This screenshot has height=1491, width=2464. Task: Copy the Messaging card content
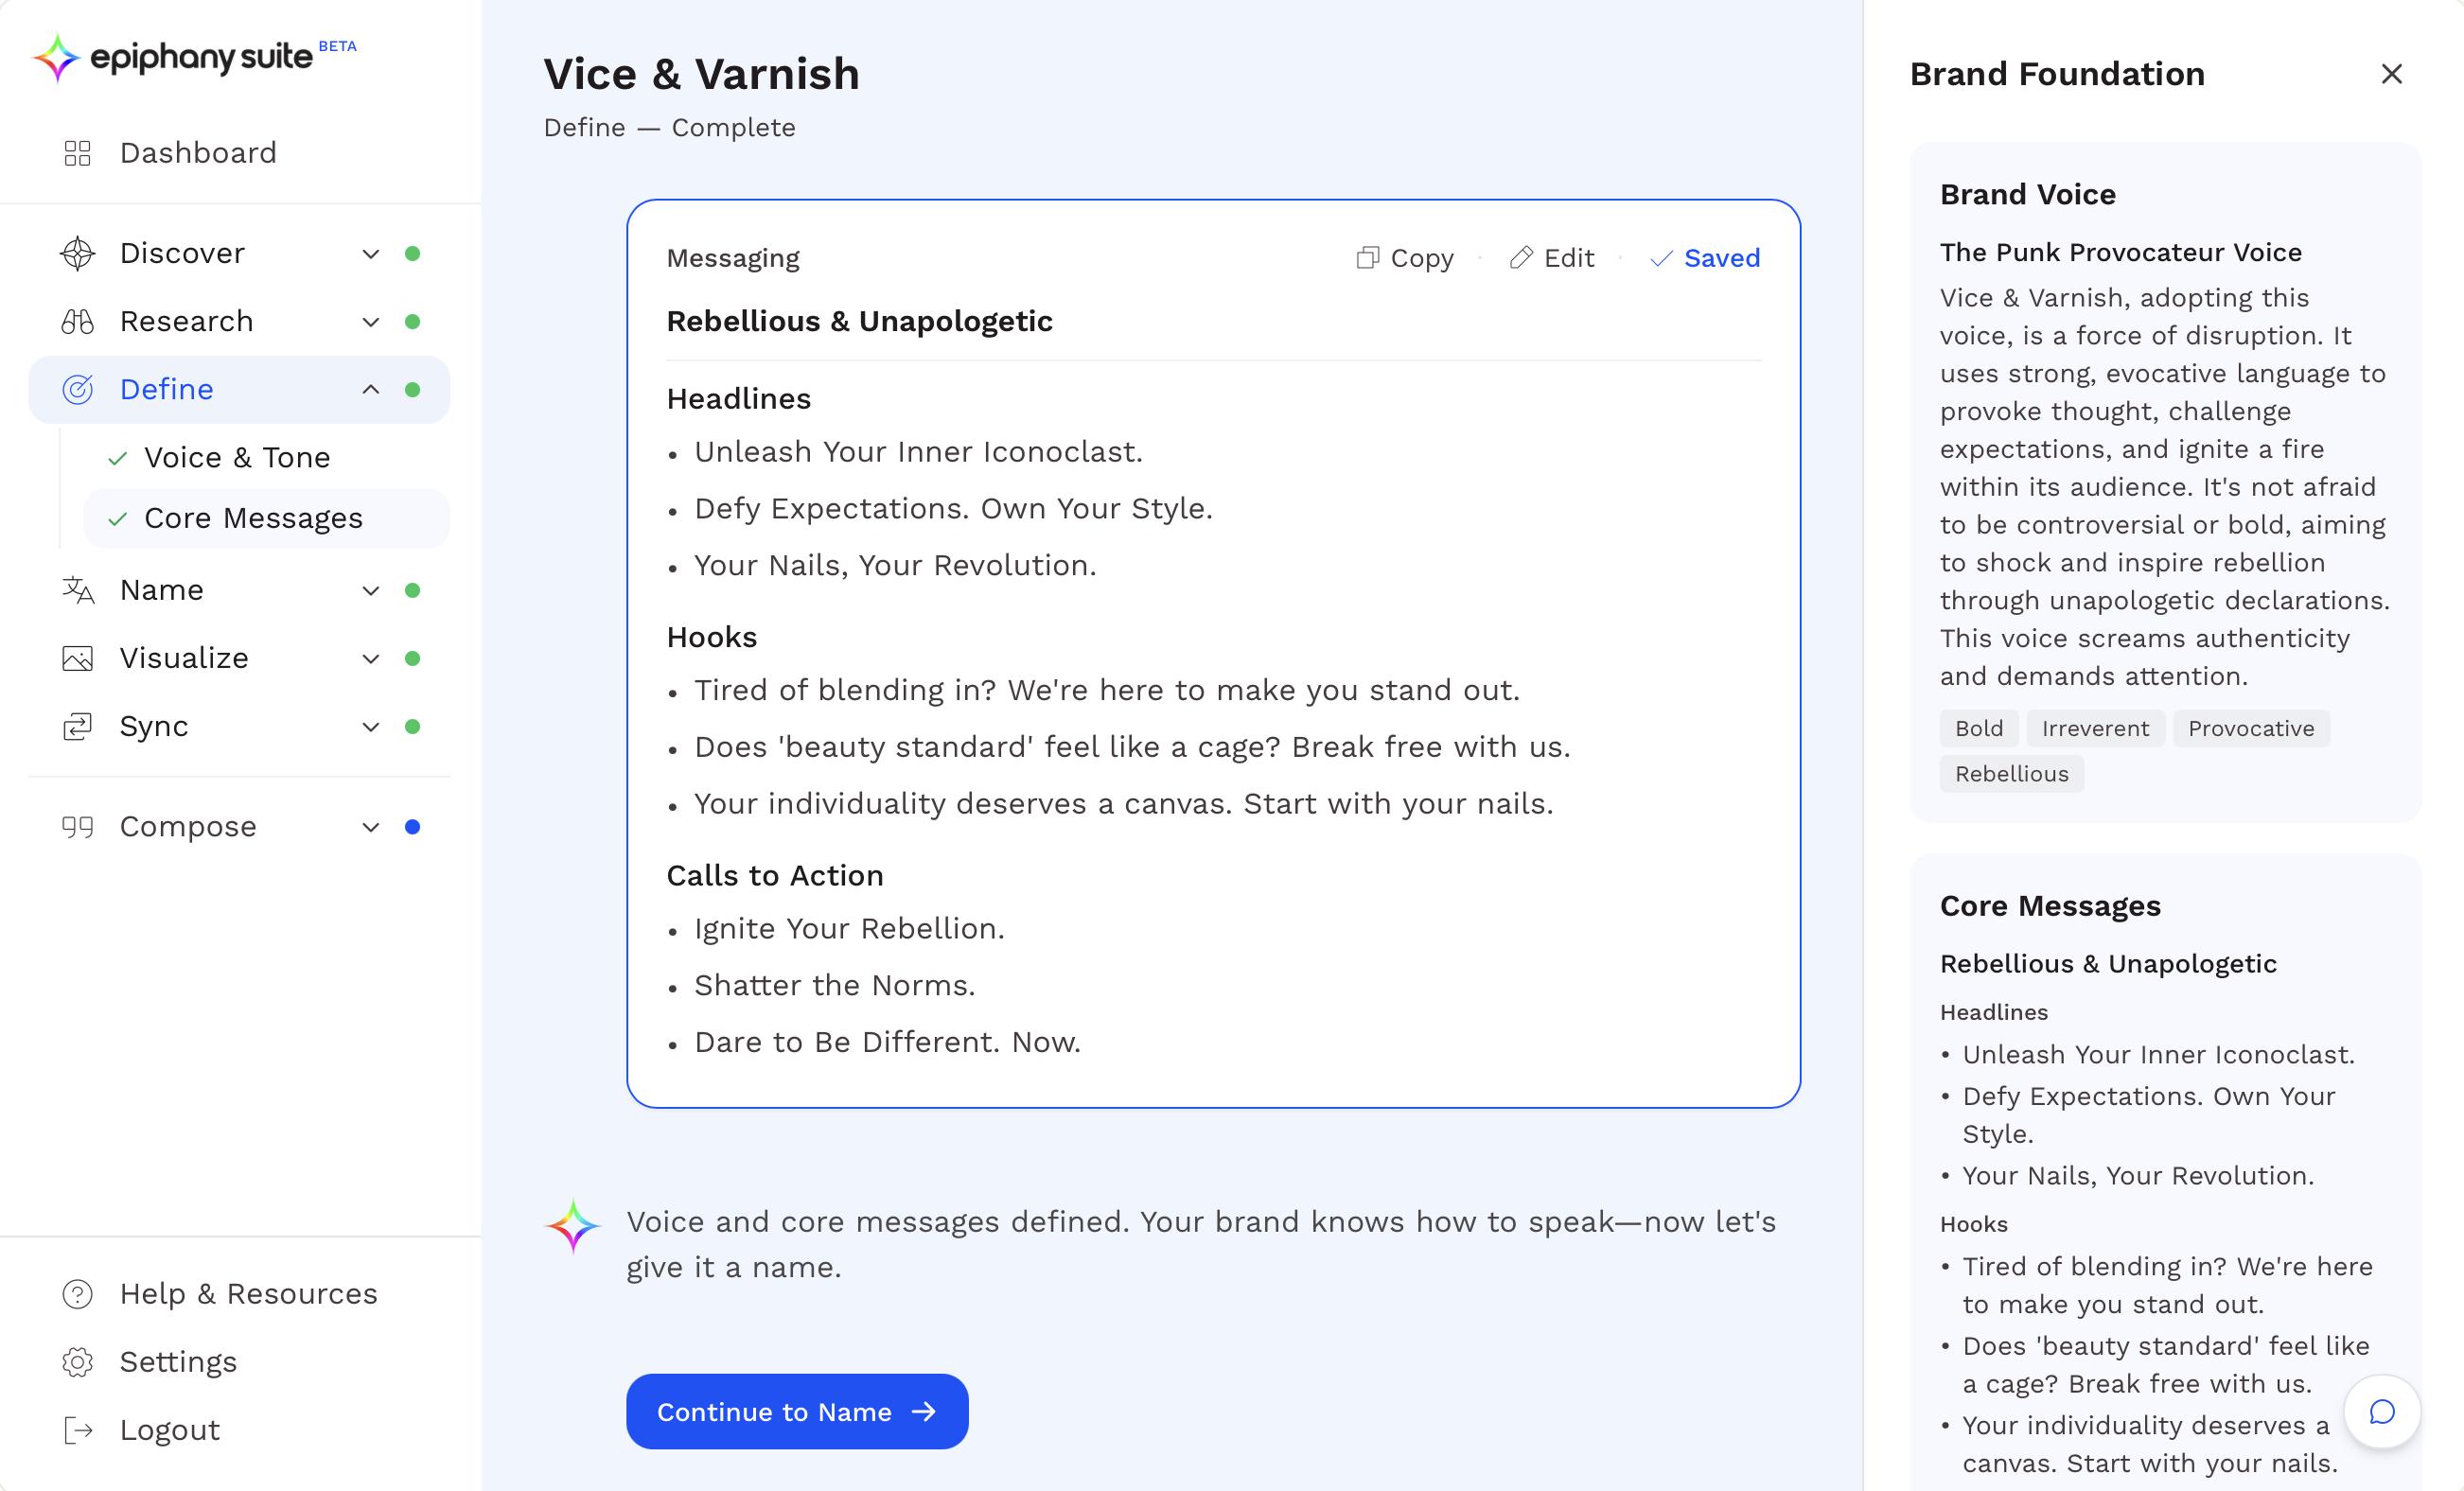tap(1404, 258)
